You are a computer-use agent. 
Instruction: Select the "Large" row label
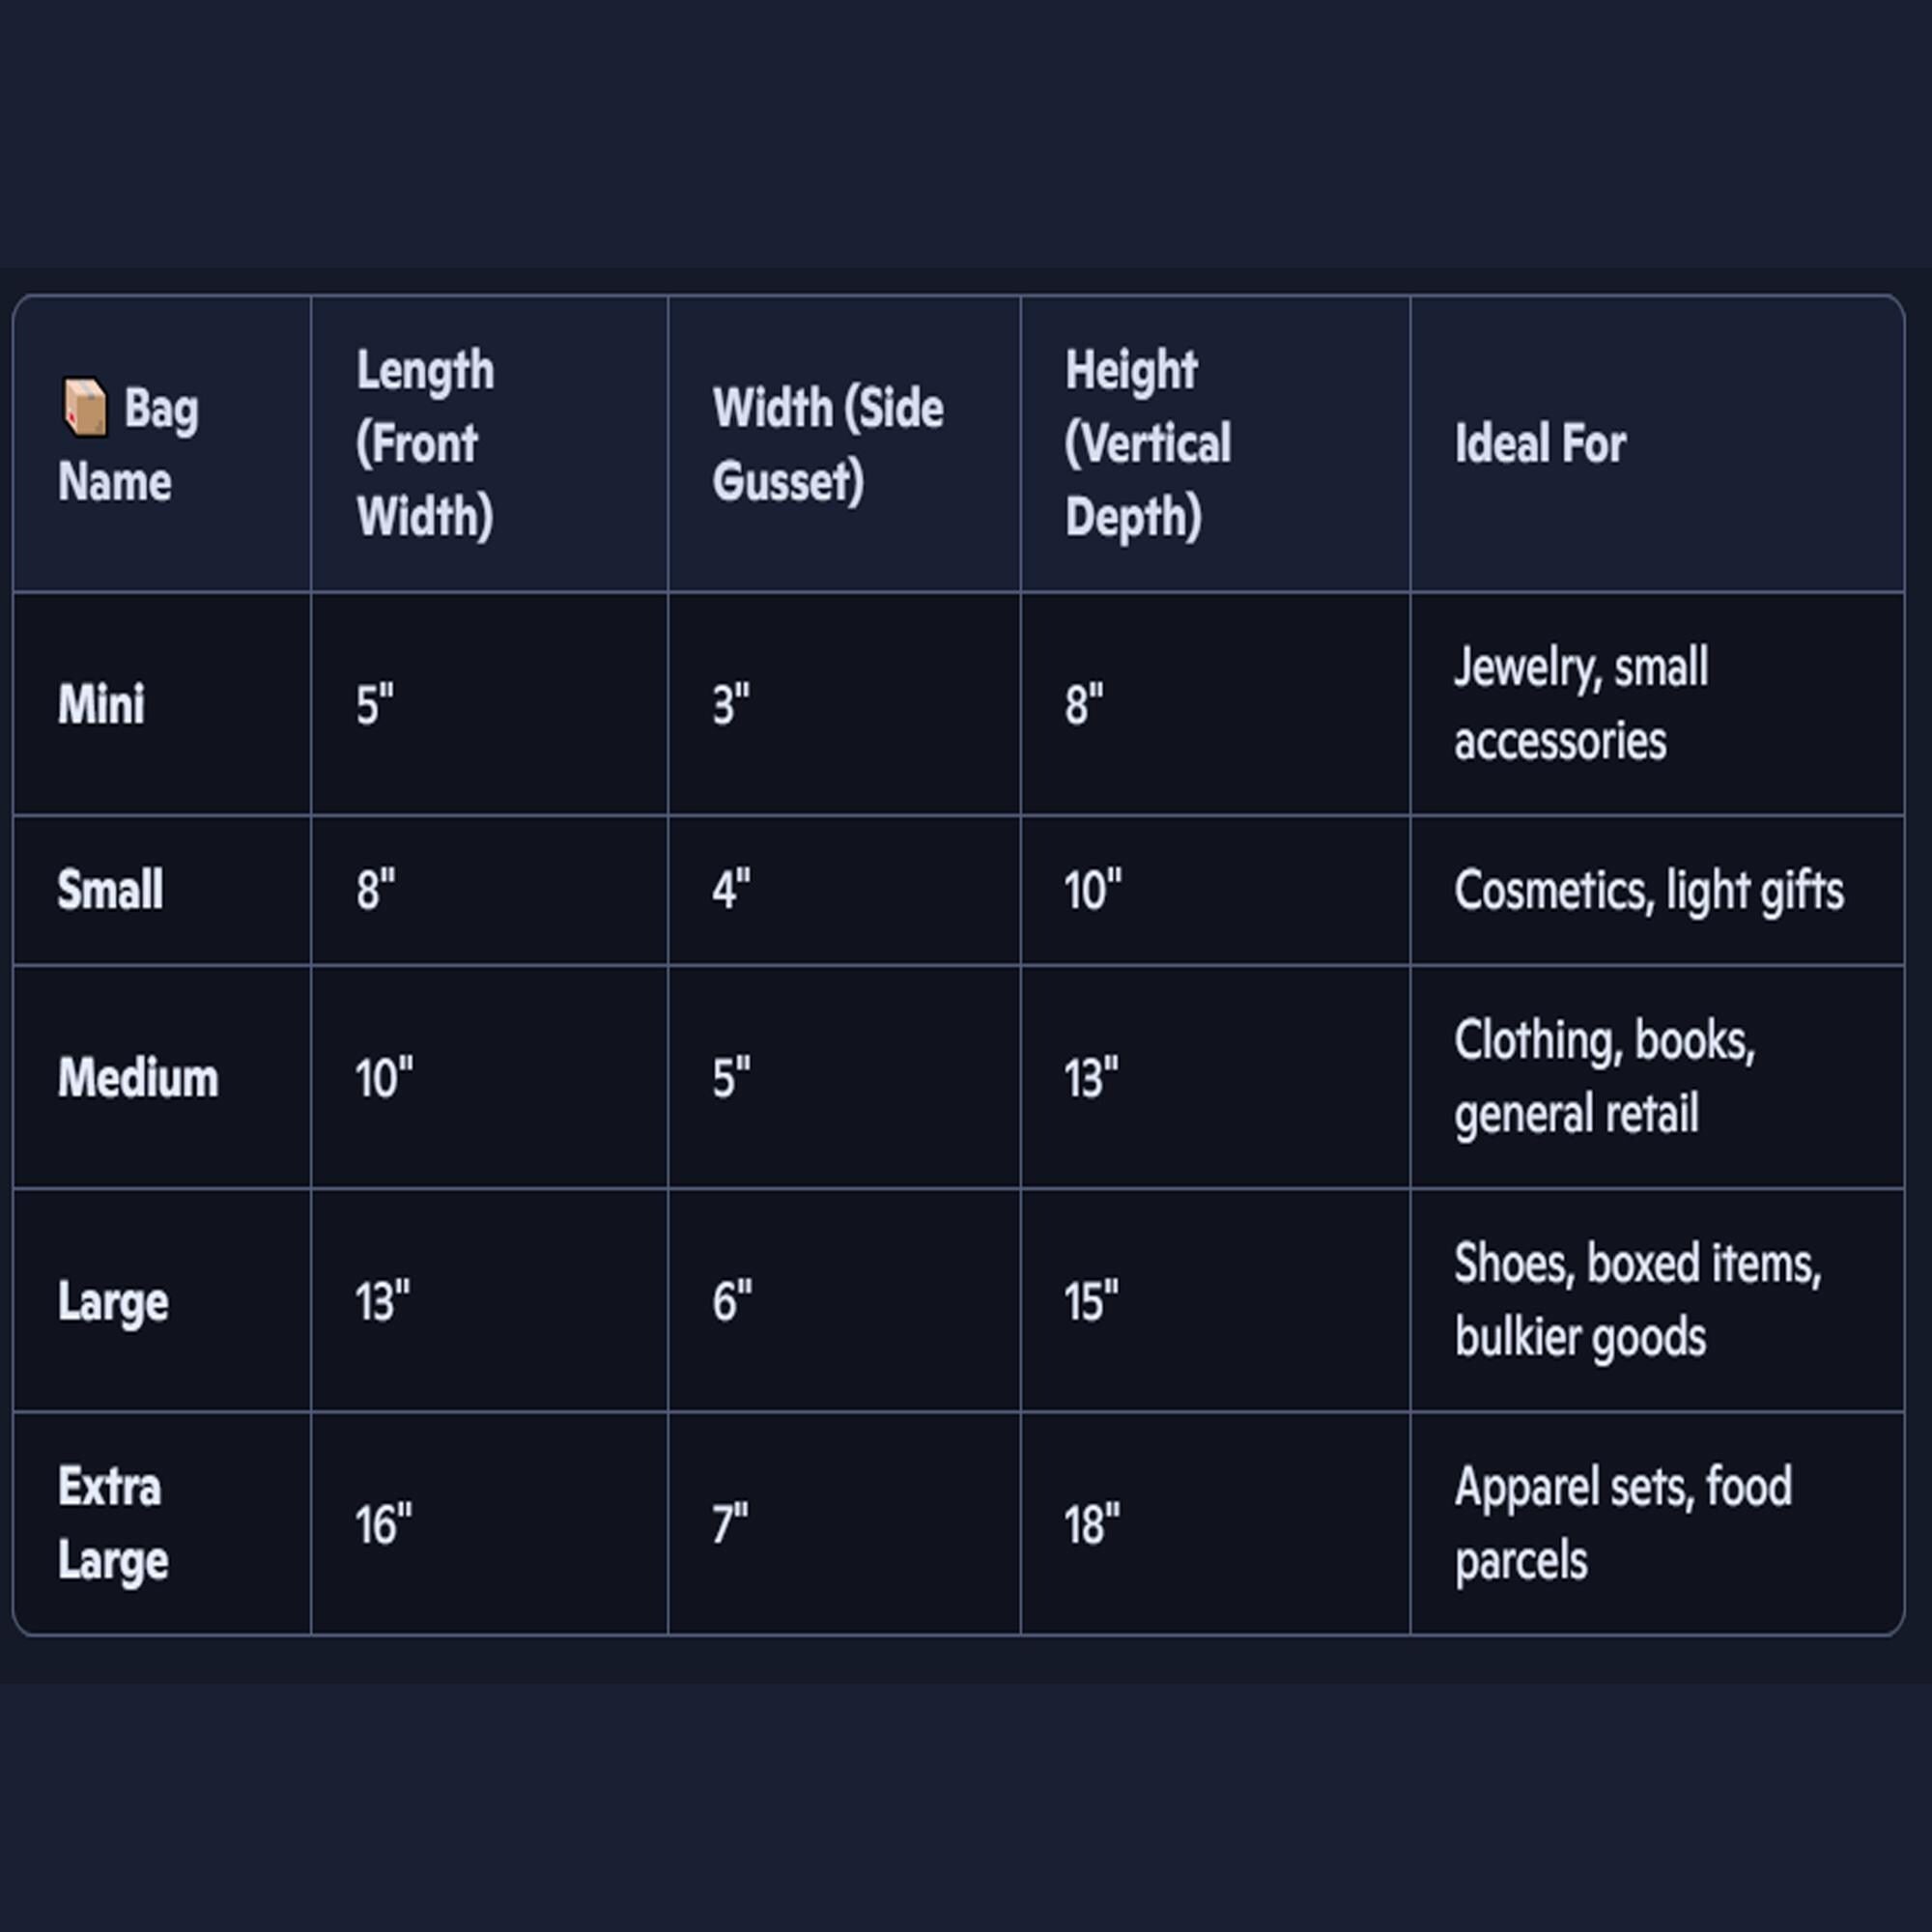tap(113, 1302)
